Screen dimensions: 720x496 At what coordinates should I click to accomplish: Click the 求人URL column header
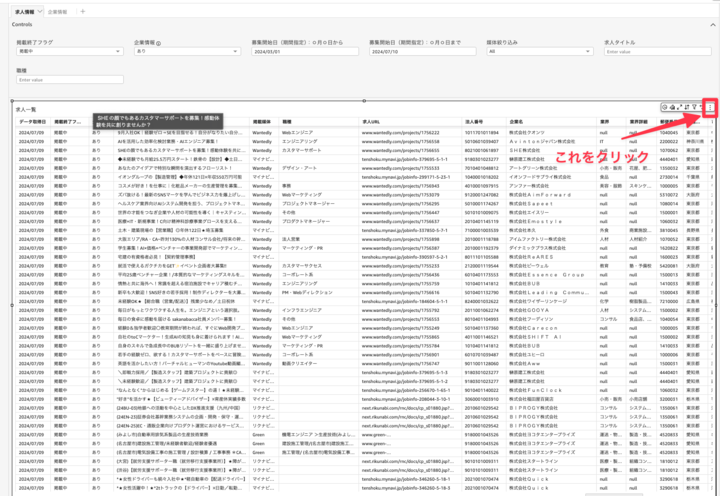tap(371, 122)
